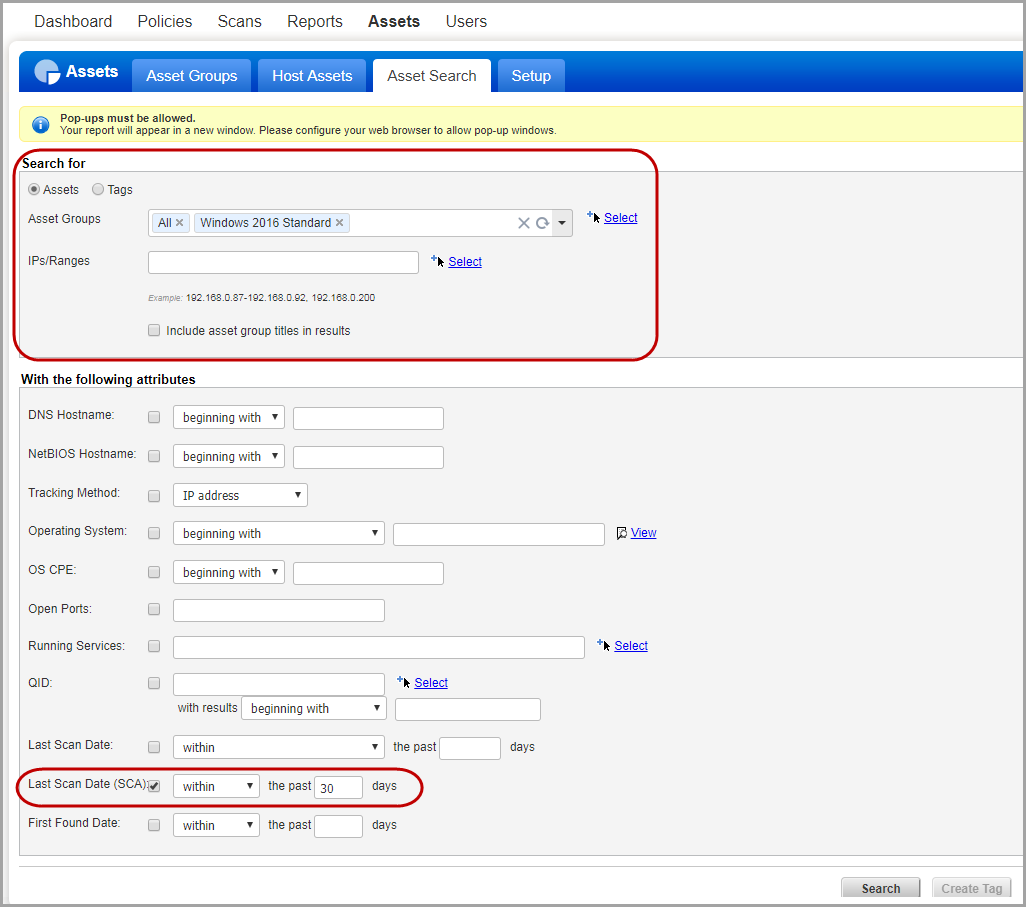Switch to the Host Assets tab
The image size is (1026, 907).
pyautogui.click(x=311, y=75)
